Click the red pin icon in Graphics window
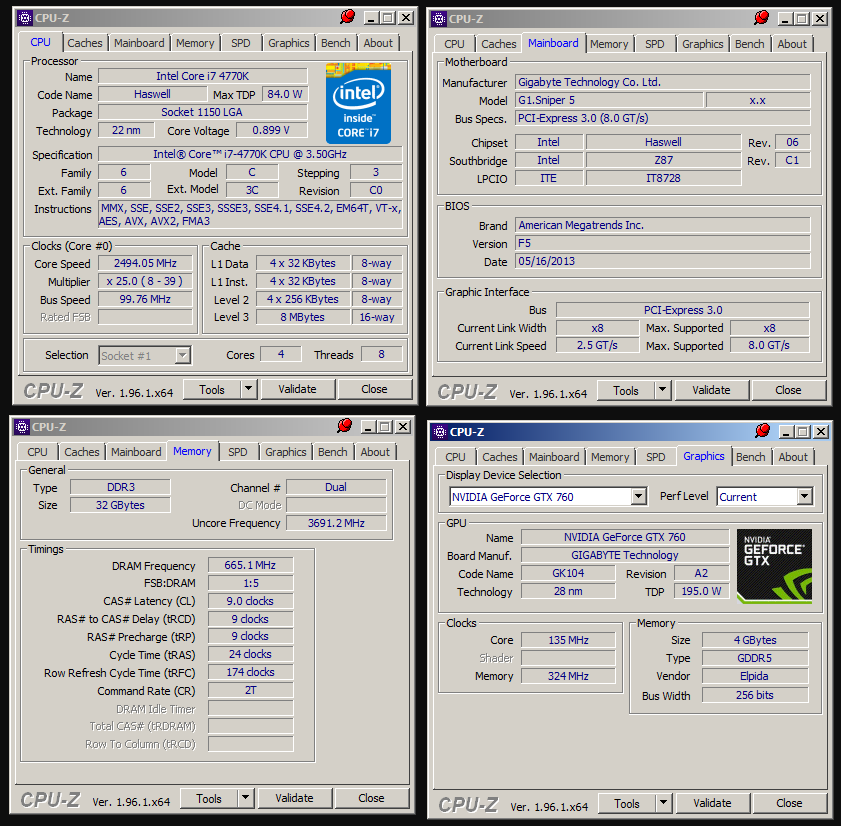Viewport: 841px width, 826px height. pos(762,431)
